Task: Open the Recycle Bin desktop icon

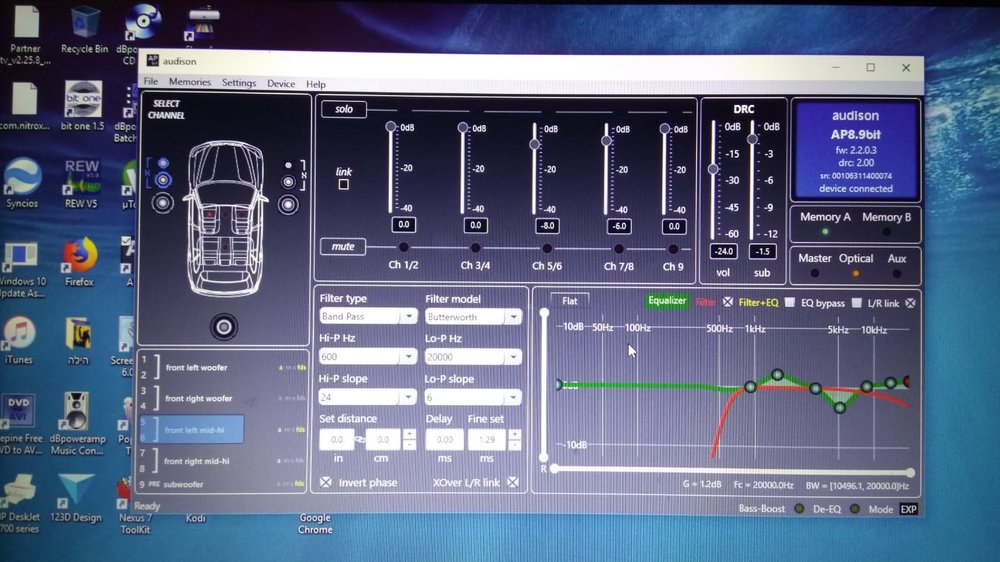Action: coord(84,30)
